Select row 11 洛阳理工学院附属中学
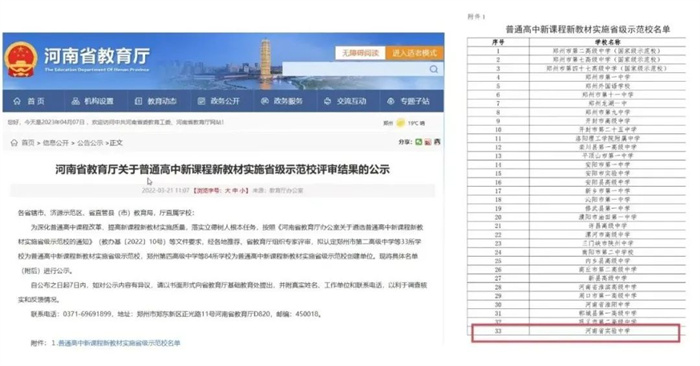The height and width of the screenshot is (366, 700). click(x=576, y=138)
